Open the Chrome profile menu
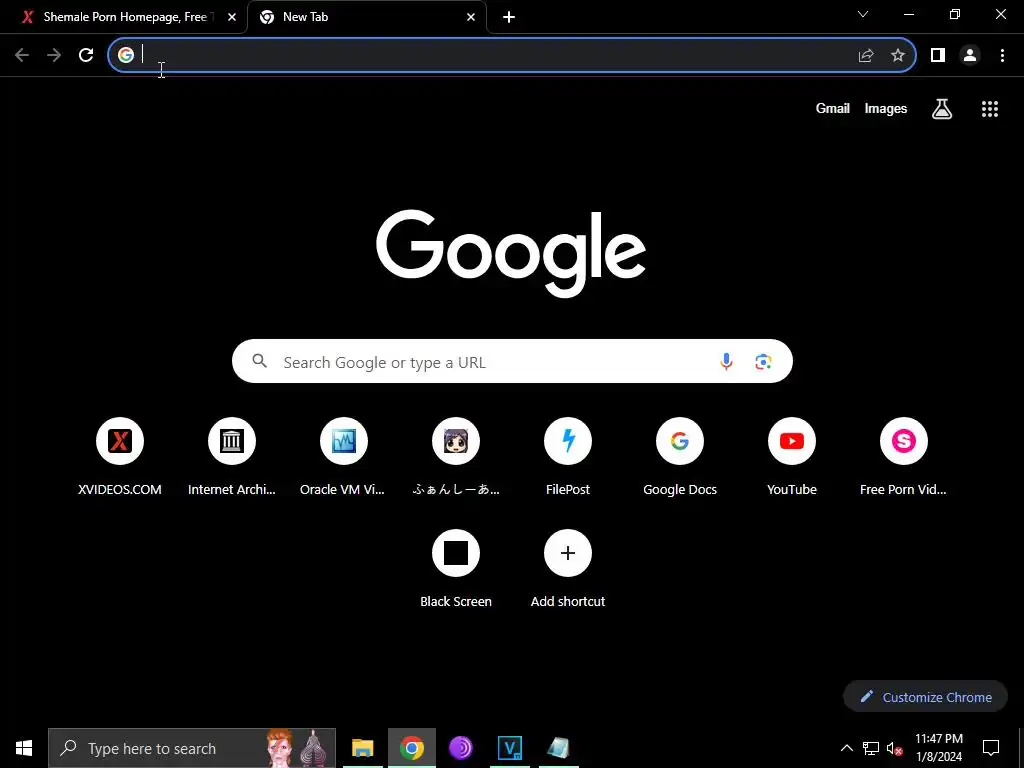Image resolution: width=1024 pixels, height=768 pixels. tap(970, 56)
